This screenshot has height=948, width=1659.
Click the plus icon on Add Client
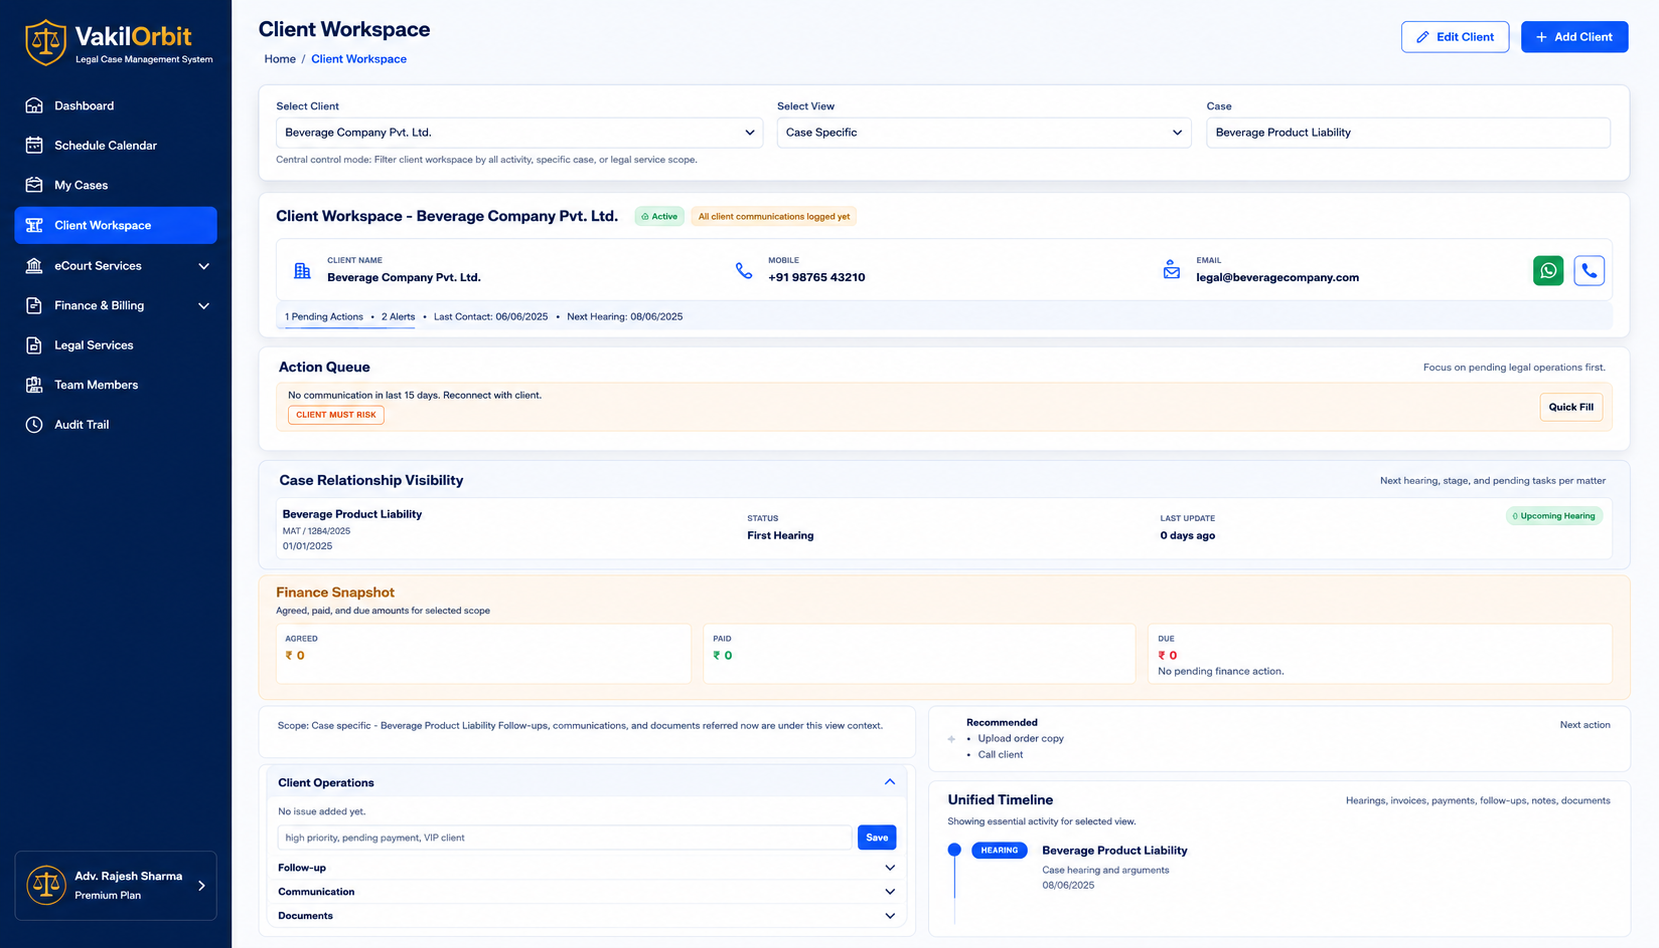(x=1541, y=37)
